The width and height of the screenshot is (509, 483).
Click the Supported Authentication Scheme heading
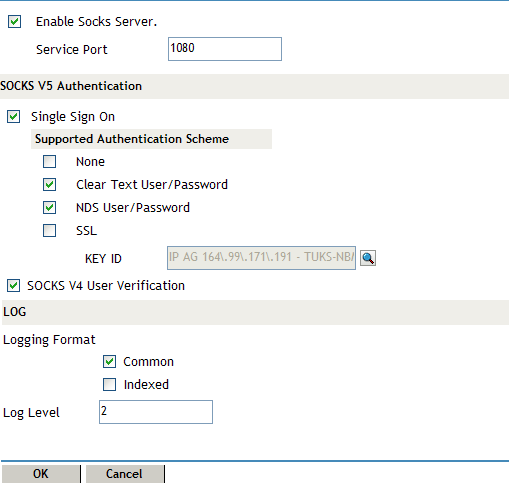(132, 139)
